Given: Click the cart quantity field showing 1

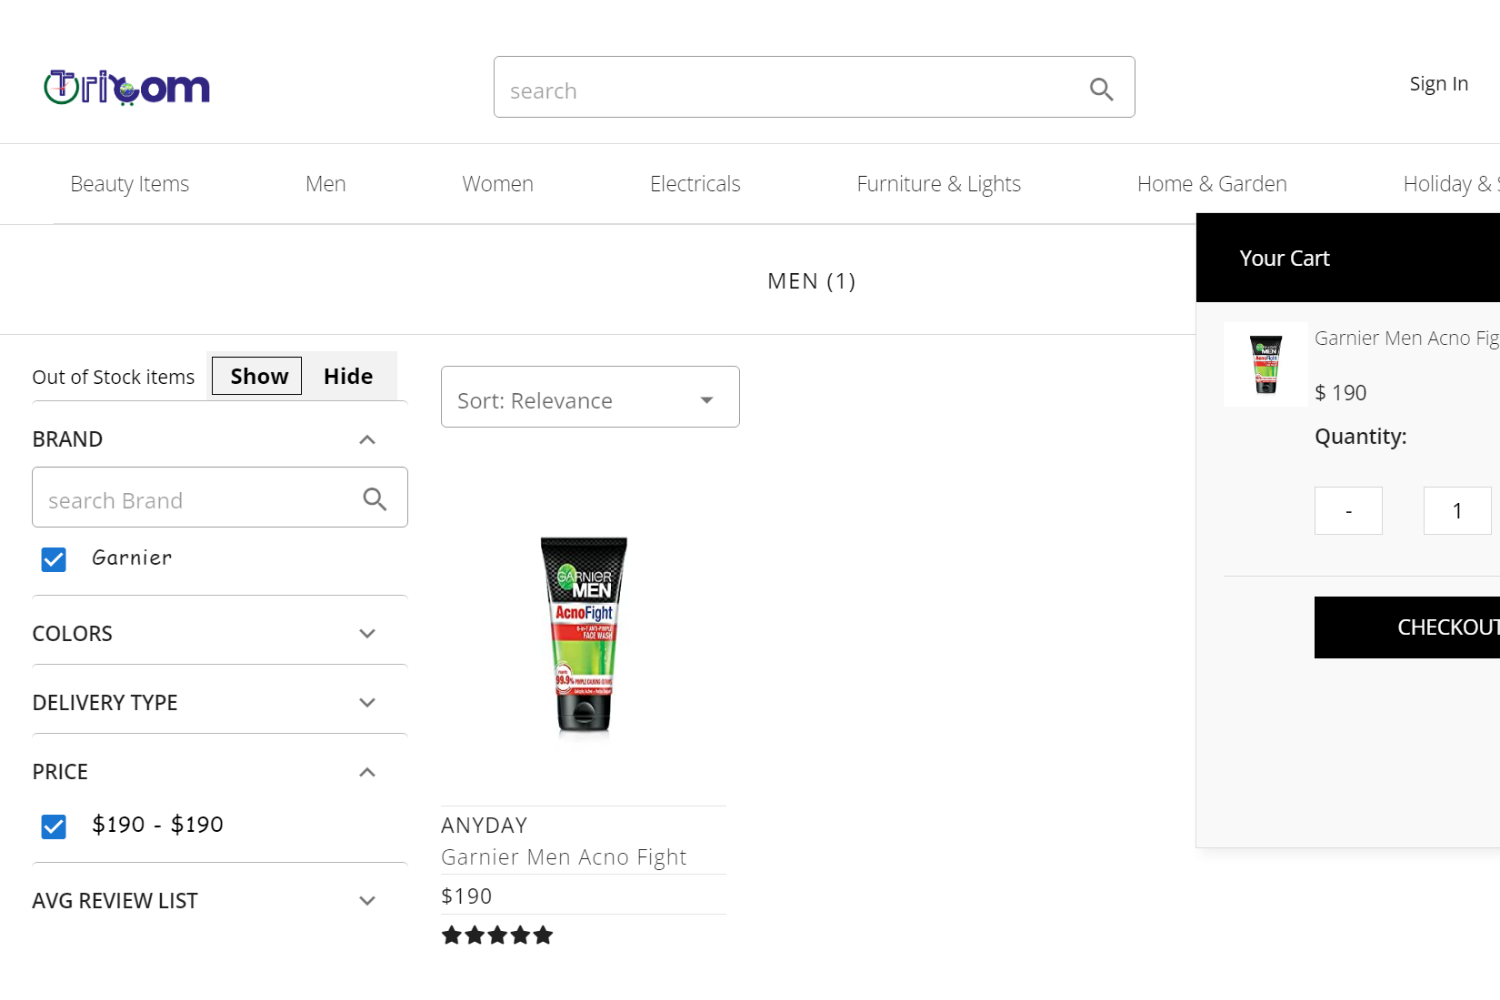Looking at the screenshot, I should (1458, 511).
